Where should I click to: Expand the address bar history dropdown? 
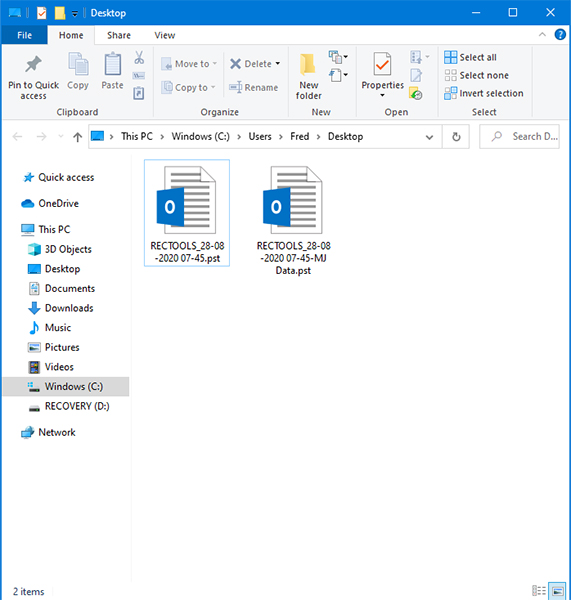click(429, 137)
